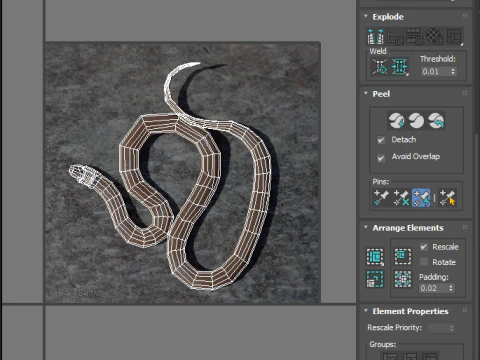
Task: Click the Threshold value field 0.01
Action: click(435, 71)
